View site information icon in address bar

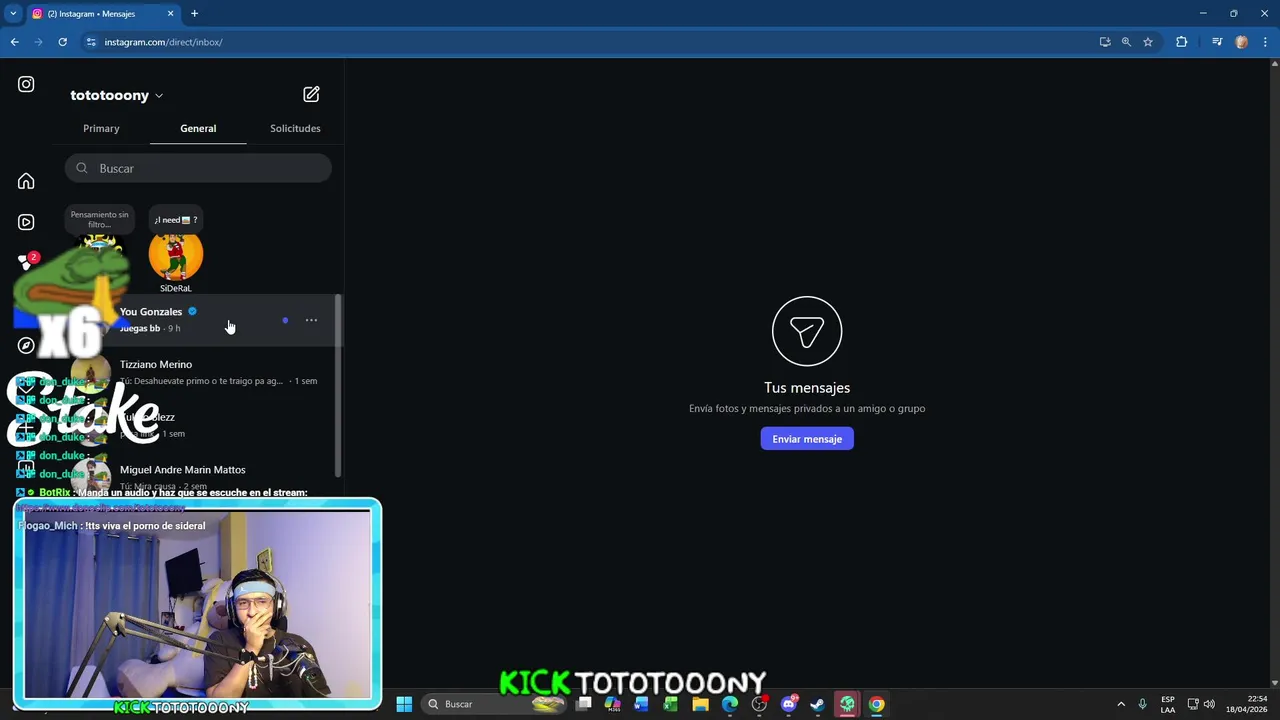click(91, 42)
